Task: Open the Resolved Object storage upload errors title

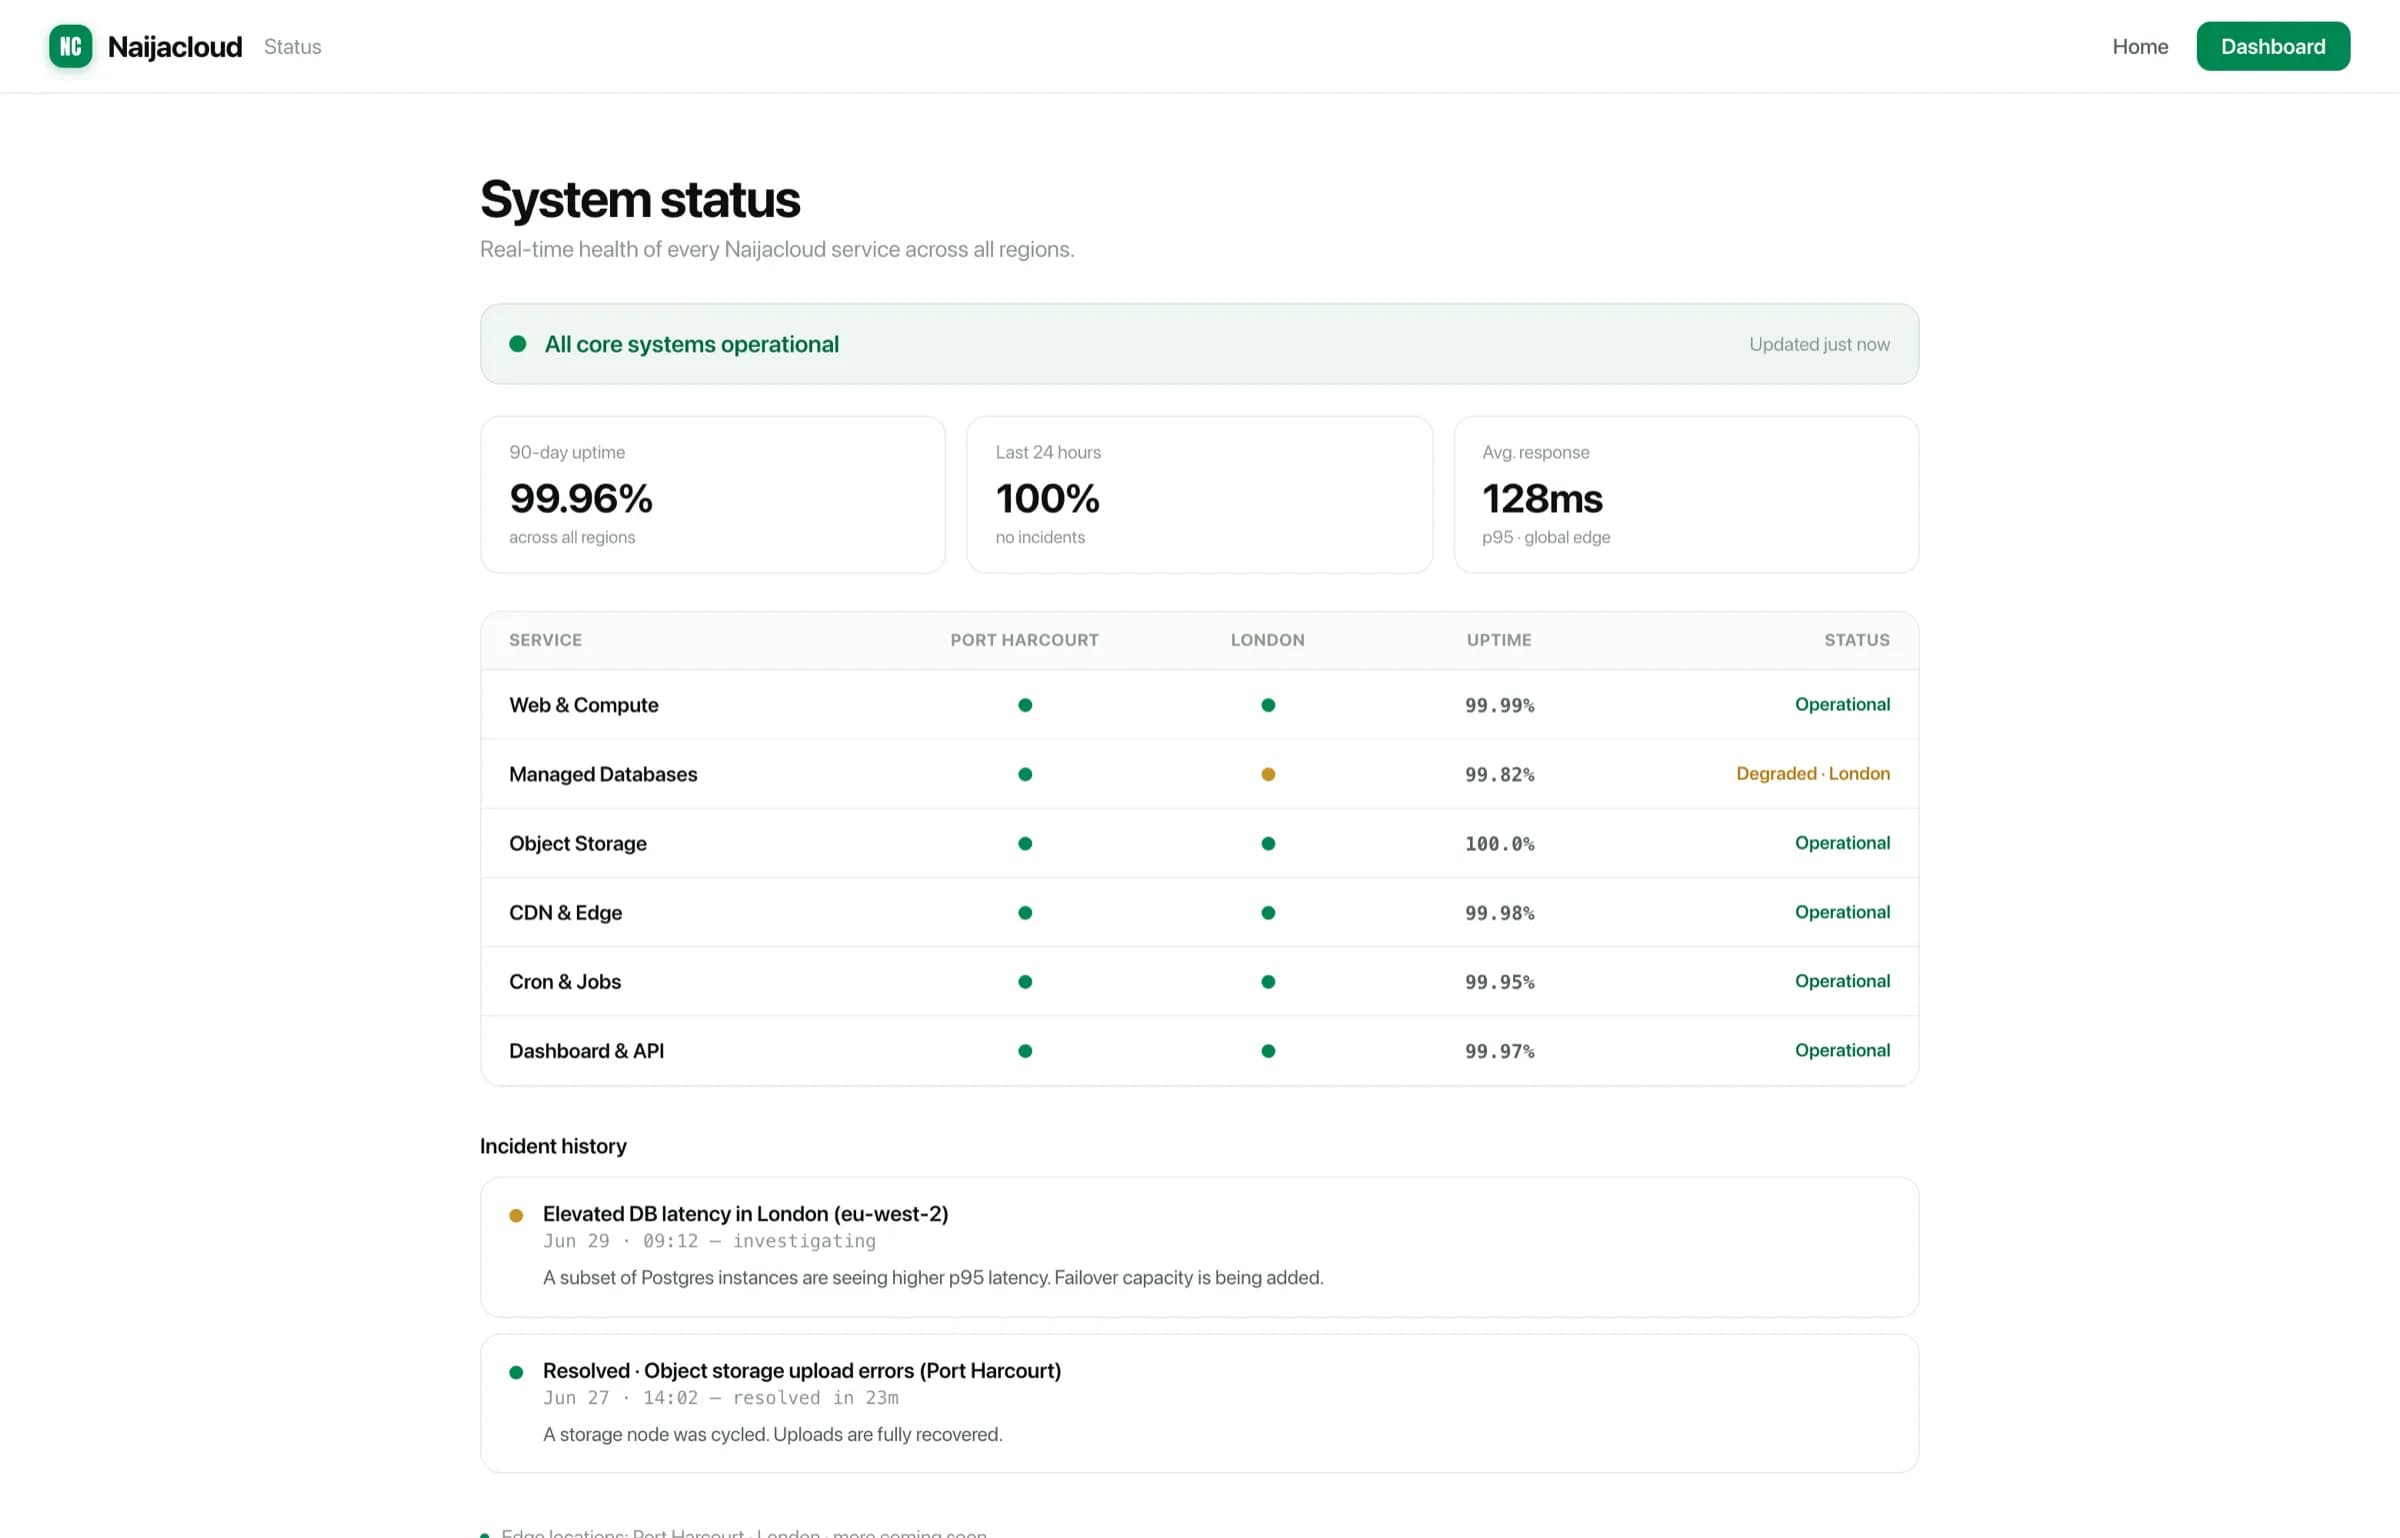Action: coord(802,1371)
